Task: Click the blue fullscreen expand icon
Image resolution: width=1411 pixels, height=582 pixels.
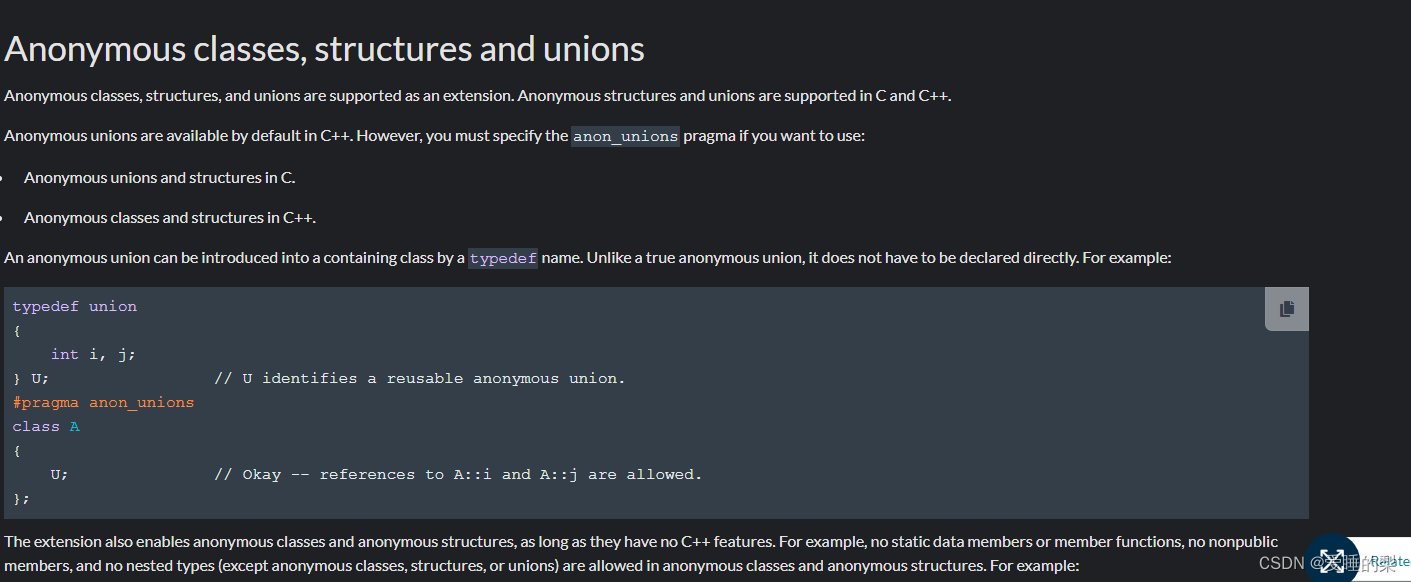Action: [1331, 560]
